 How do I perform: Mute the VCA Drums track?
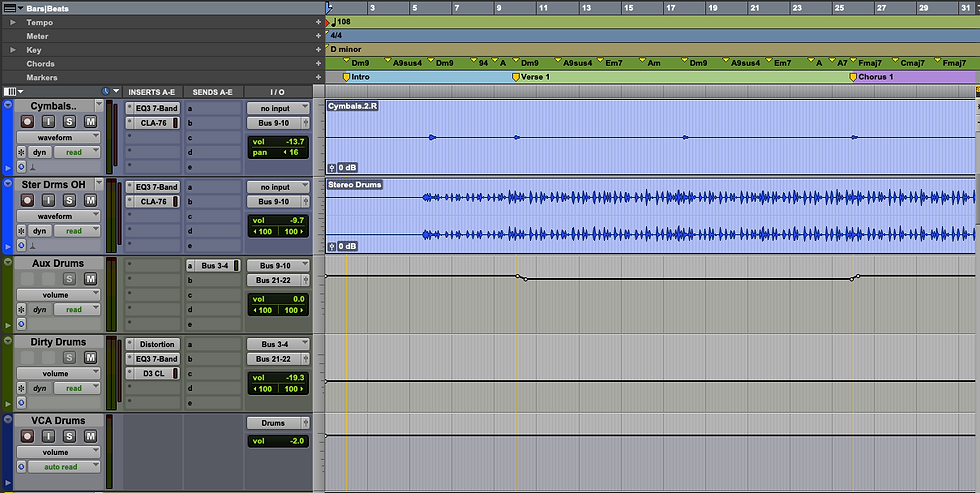tap(91, 436)
